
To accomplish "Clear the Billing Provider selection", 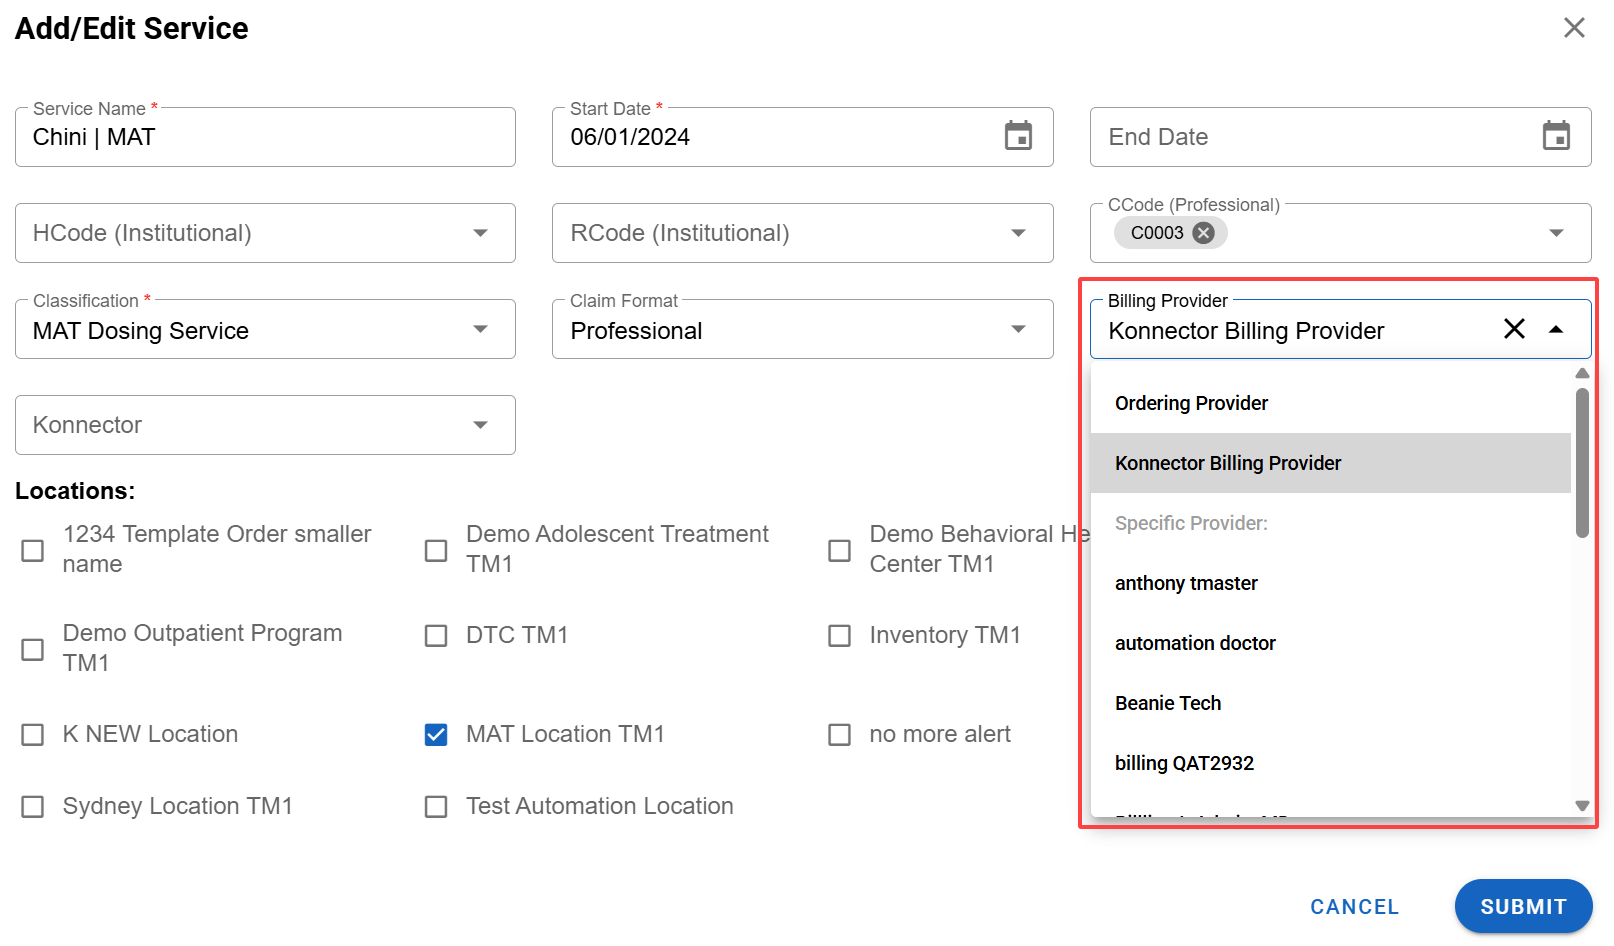I will (1514, 329).
